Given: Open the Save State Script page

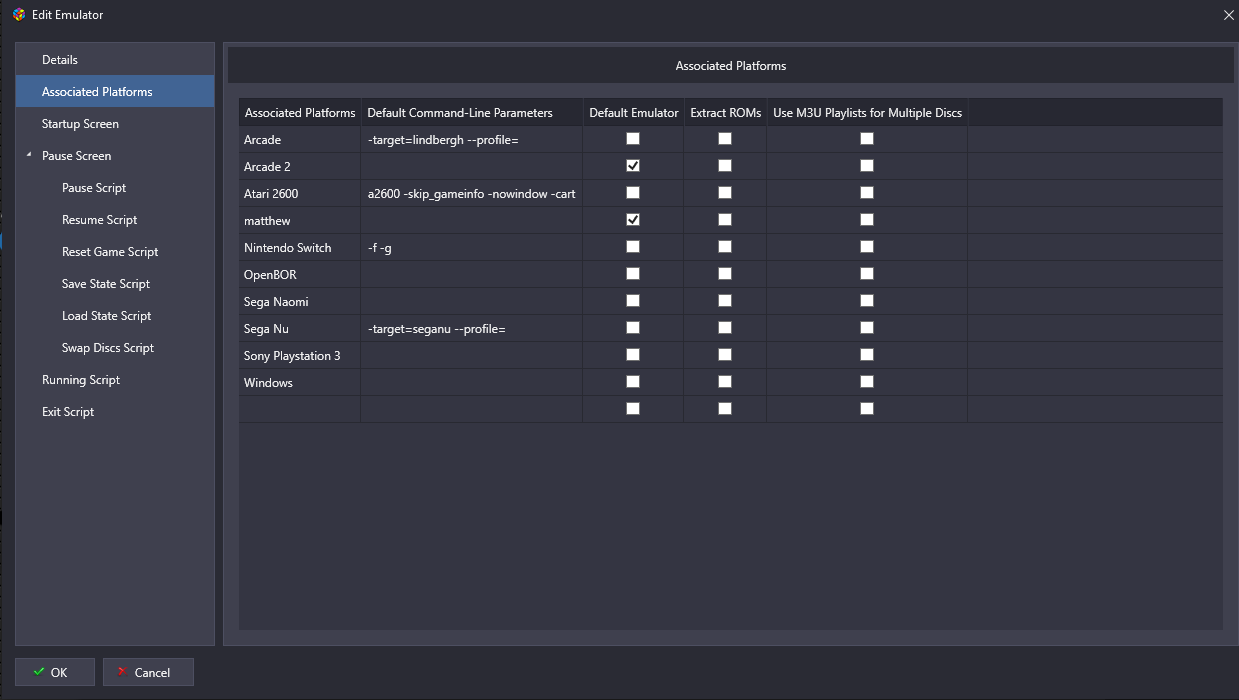Looking at the screenshot, I should 106,284.
